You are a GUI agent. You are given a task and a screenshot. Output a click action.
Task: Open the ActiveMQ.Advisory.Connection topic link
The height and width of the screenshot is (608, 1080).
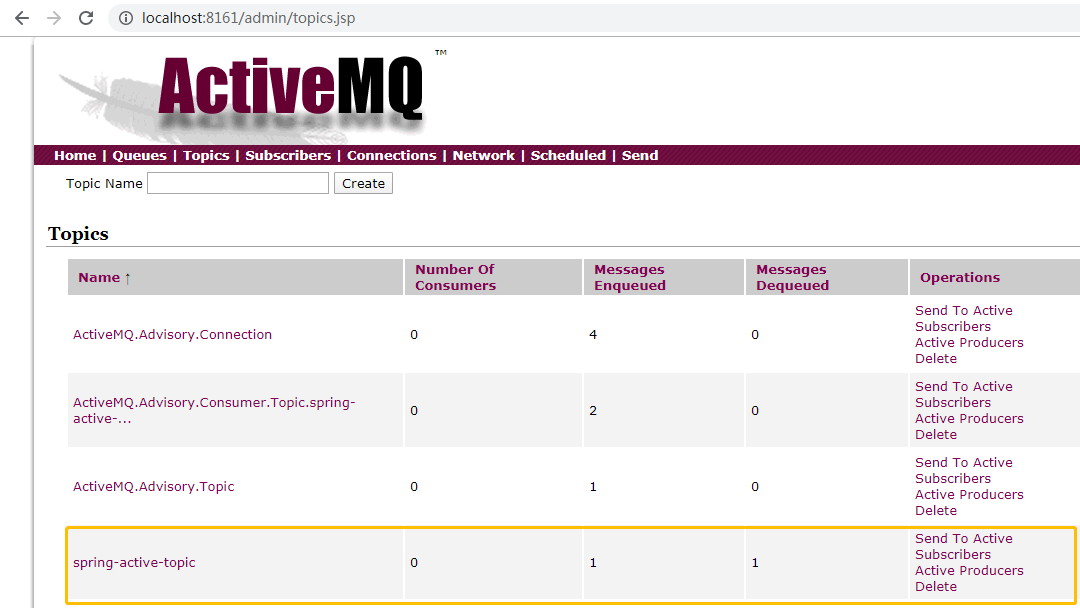[x=172, y=335]
